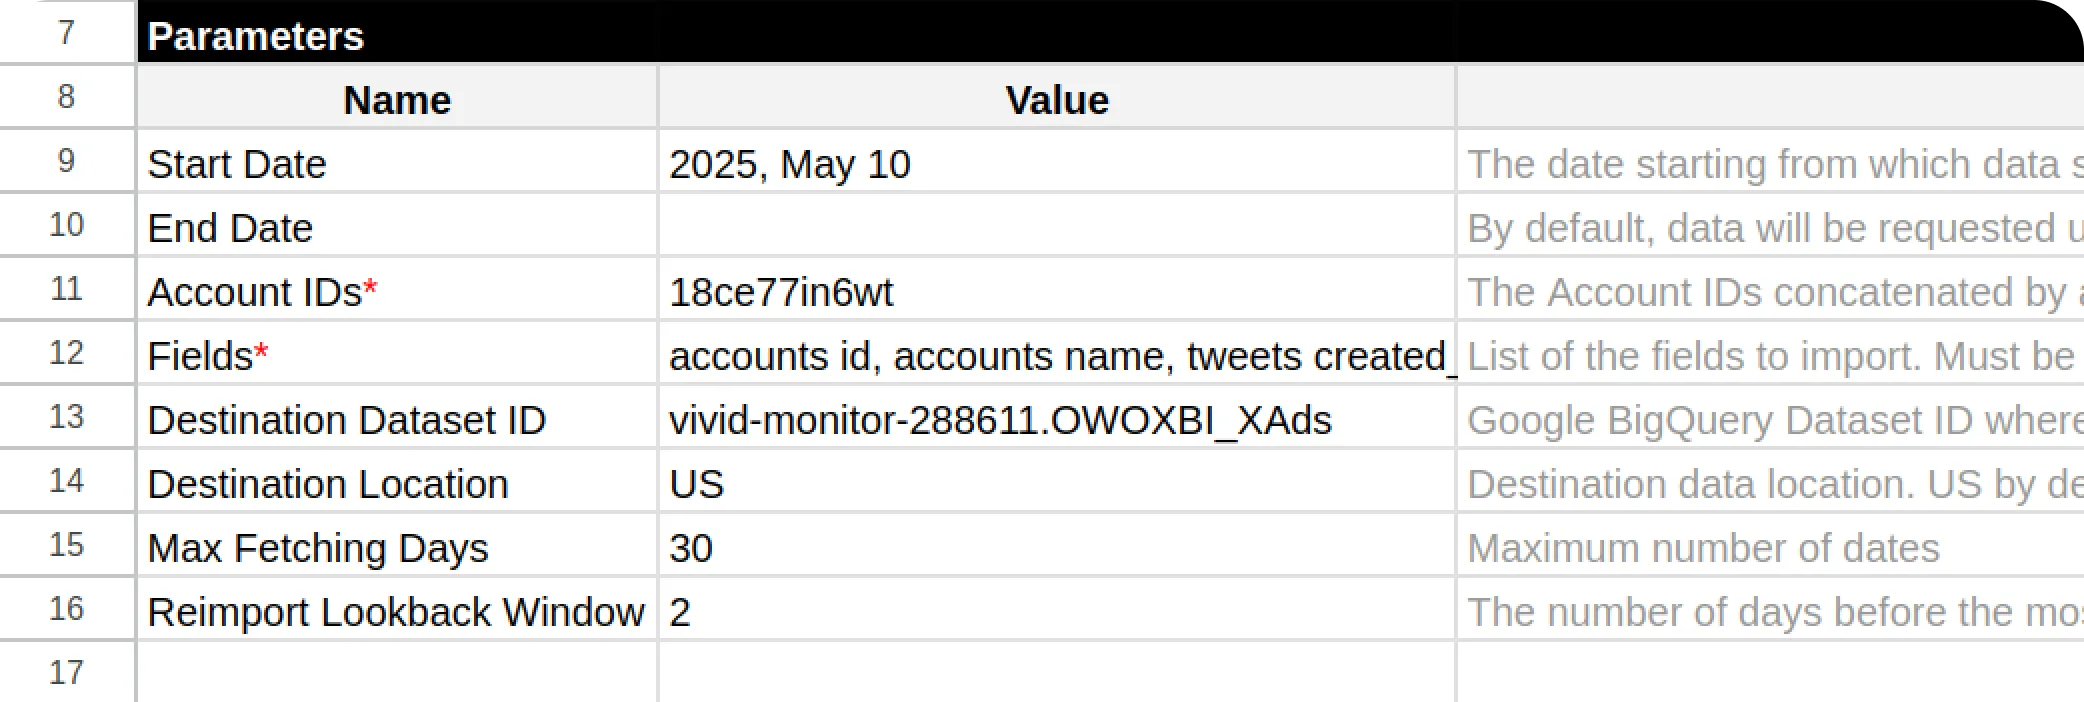Click the Name column header cell
The width and height of the screenshot is (2084, 702).
(397, 99)
